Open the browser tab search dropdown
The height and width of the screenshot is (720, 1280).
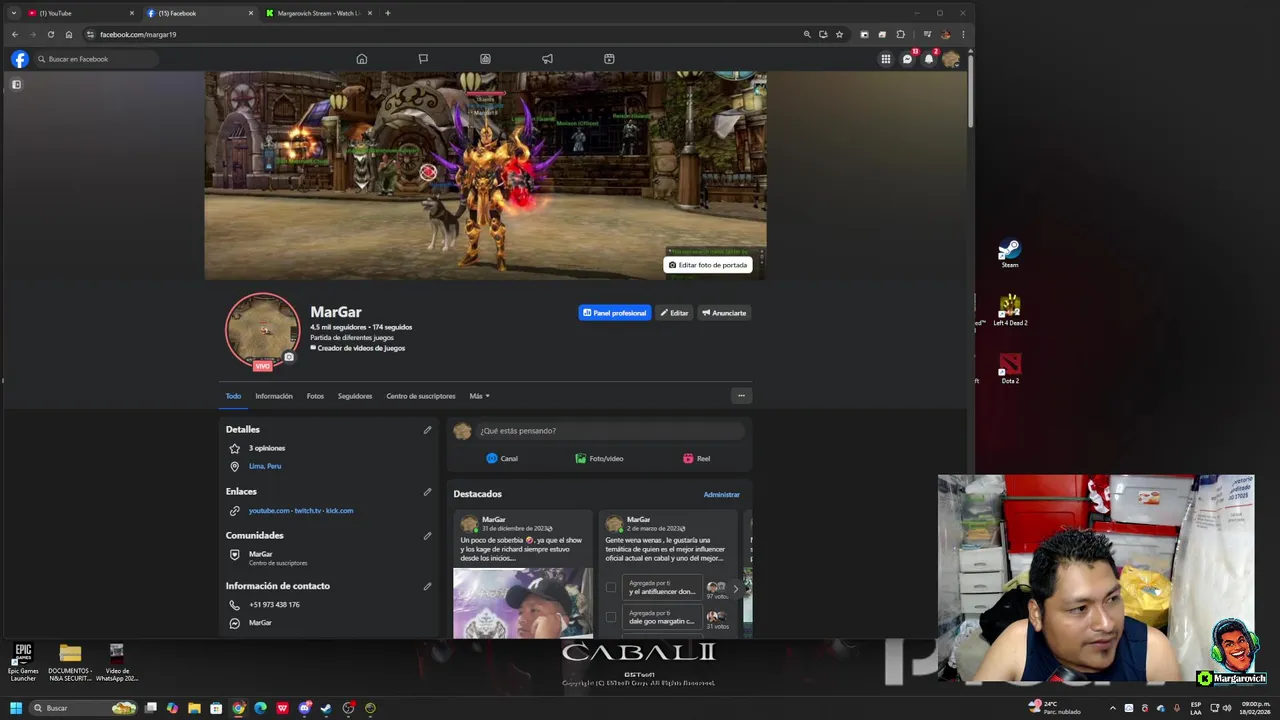(13, 13)
